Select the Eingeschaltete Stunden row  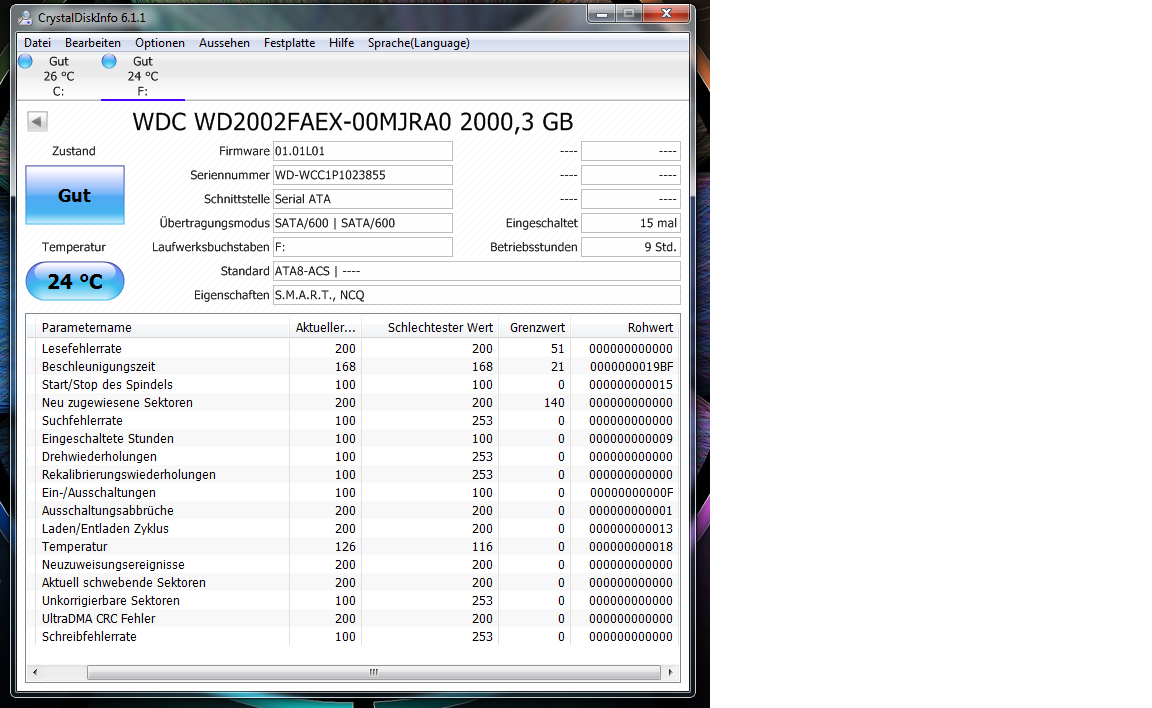(x=353, y=438)
